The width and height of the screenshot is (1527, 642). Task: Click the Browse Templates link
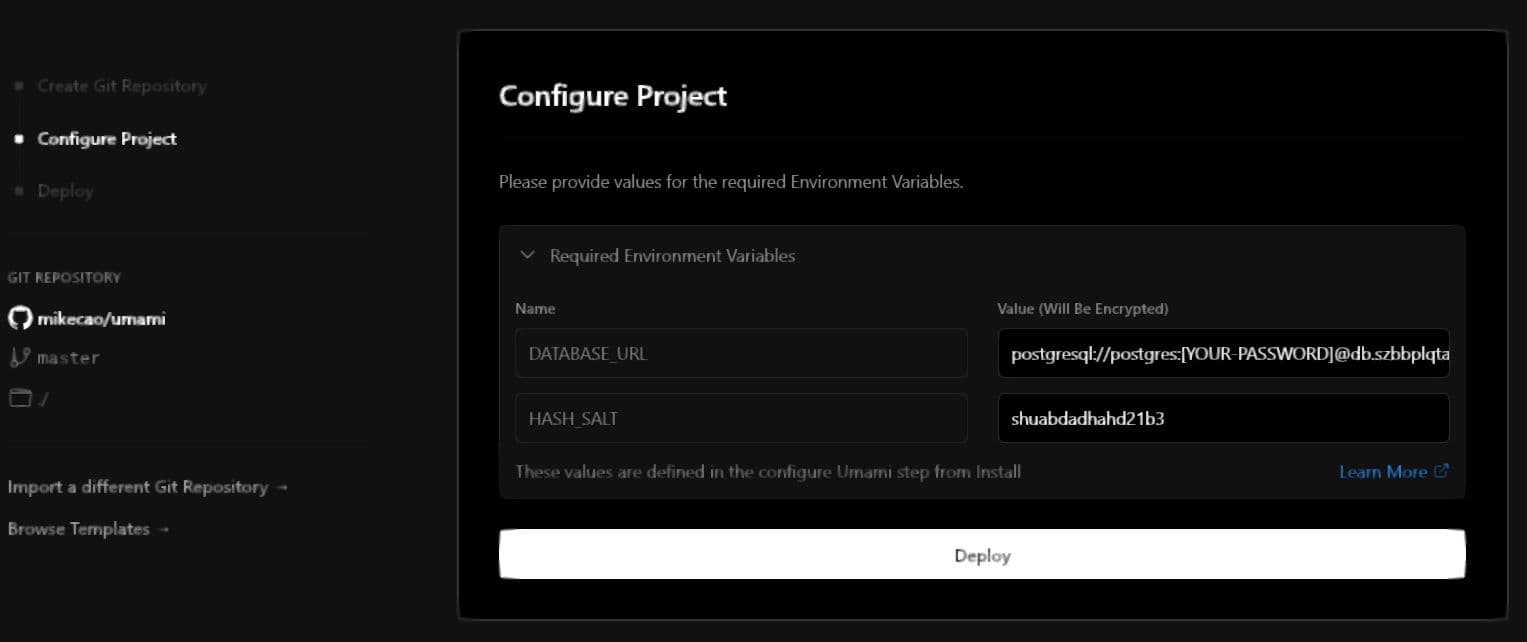80,529
